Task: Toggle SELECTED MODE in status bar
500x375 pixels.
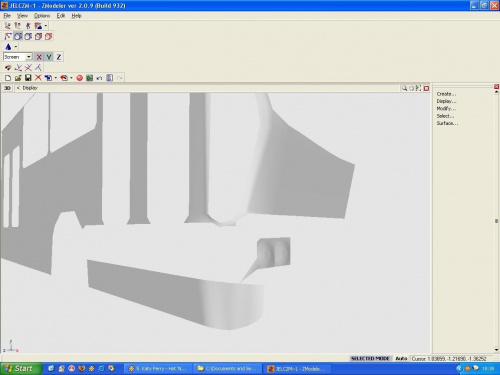Action: (x=370, y=358)
